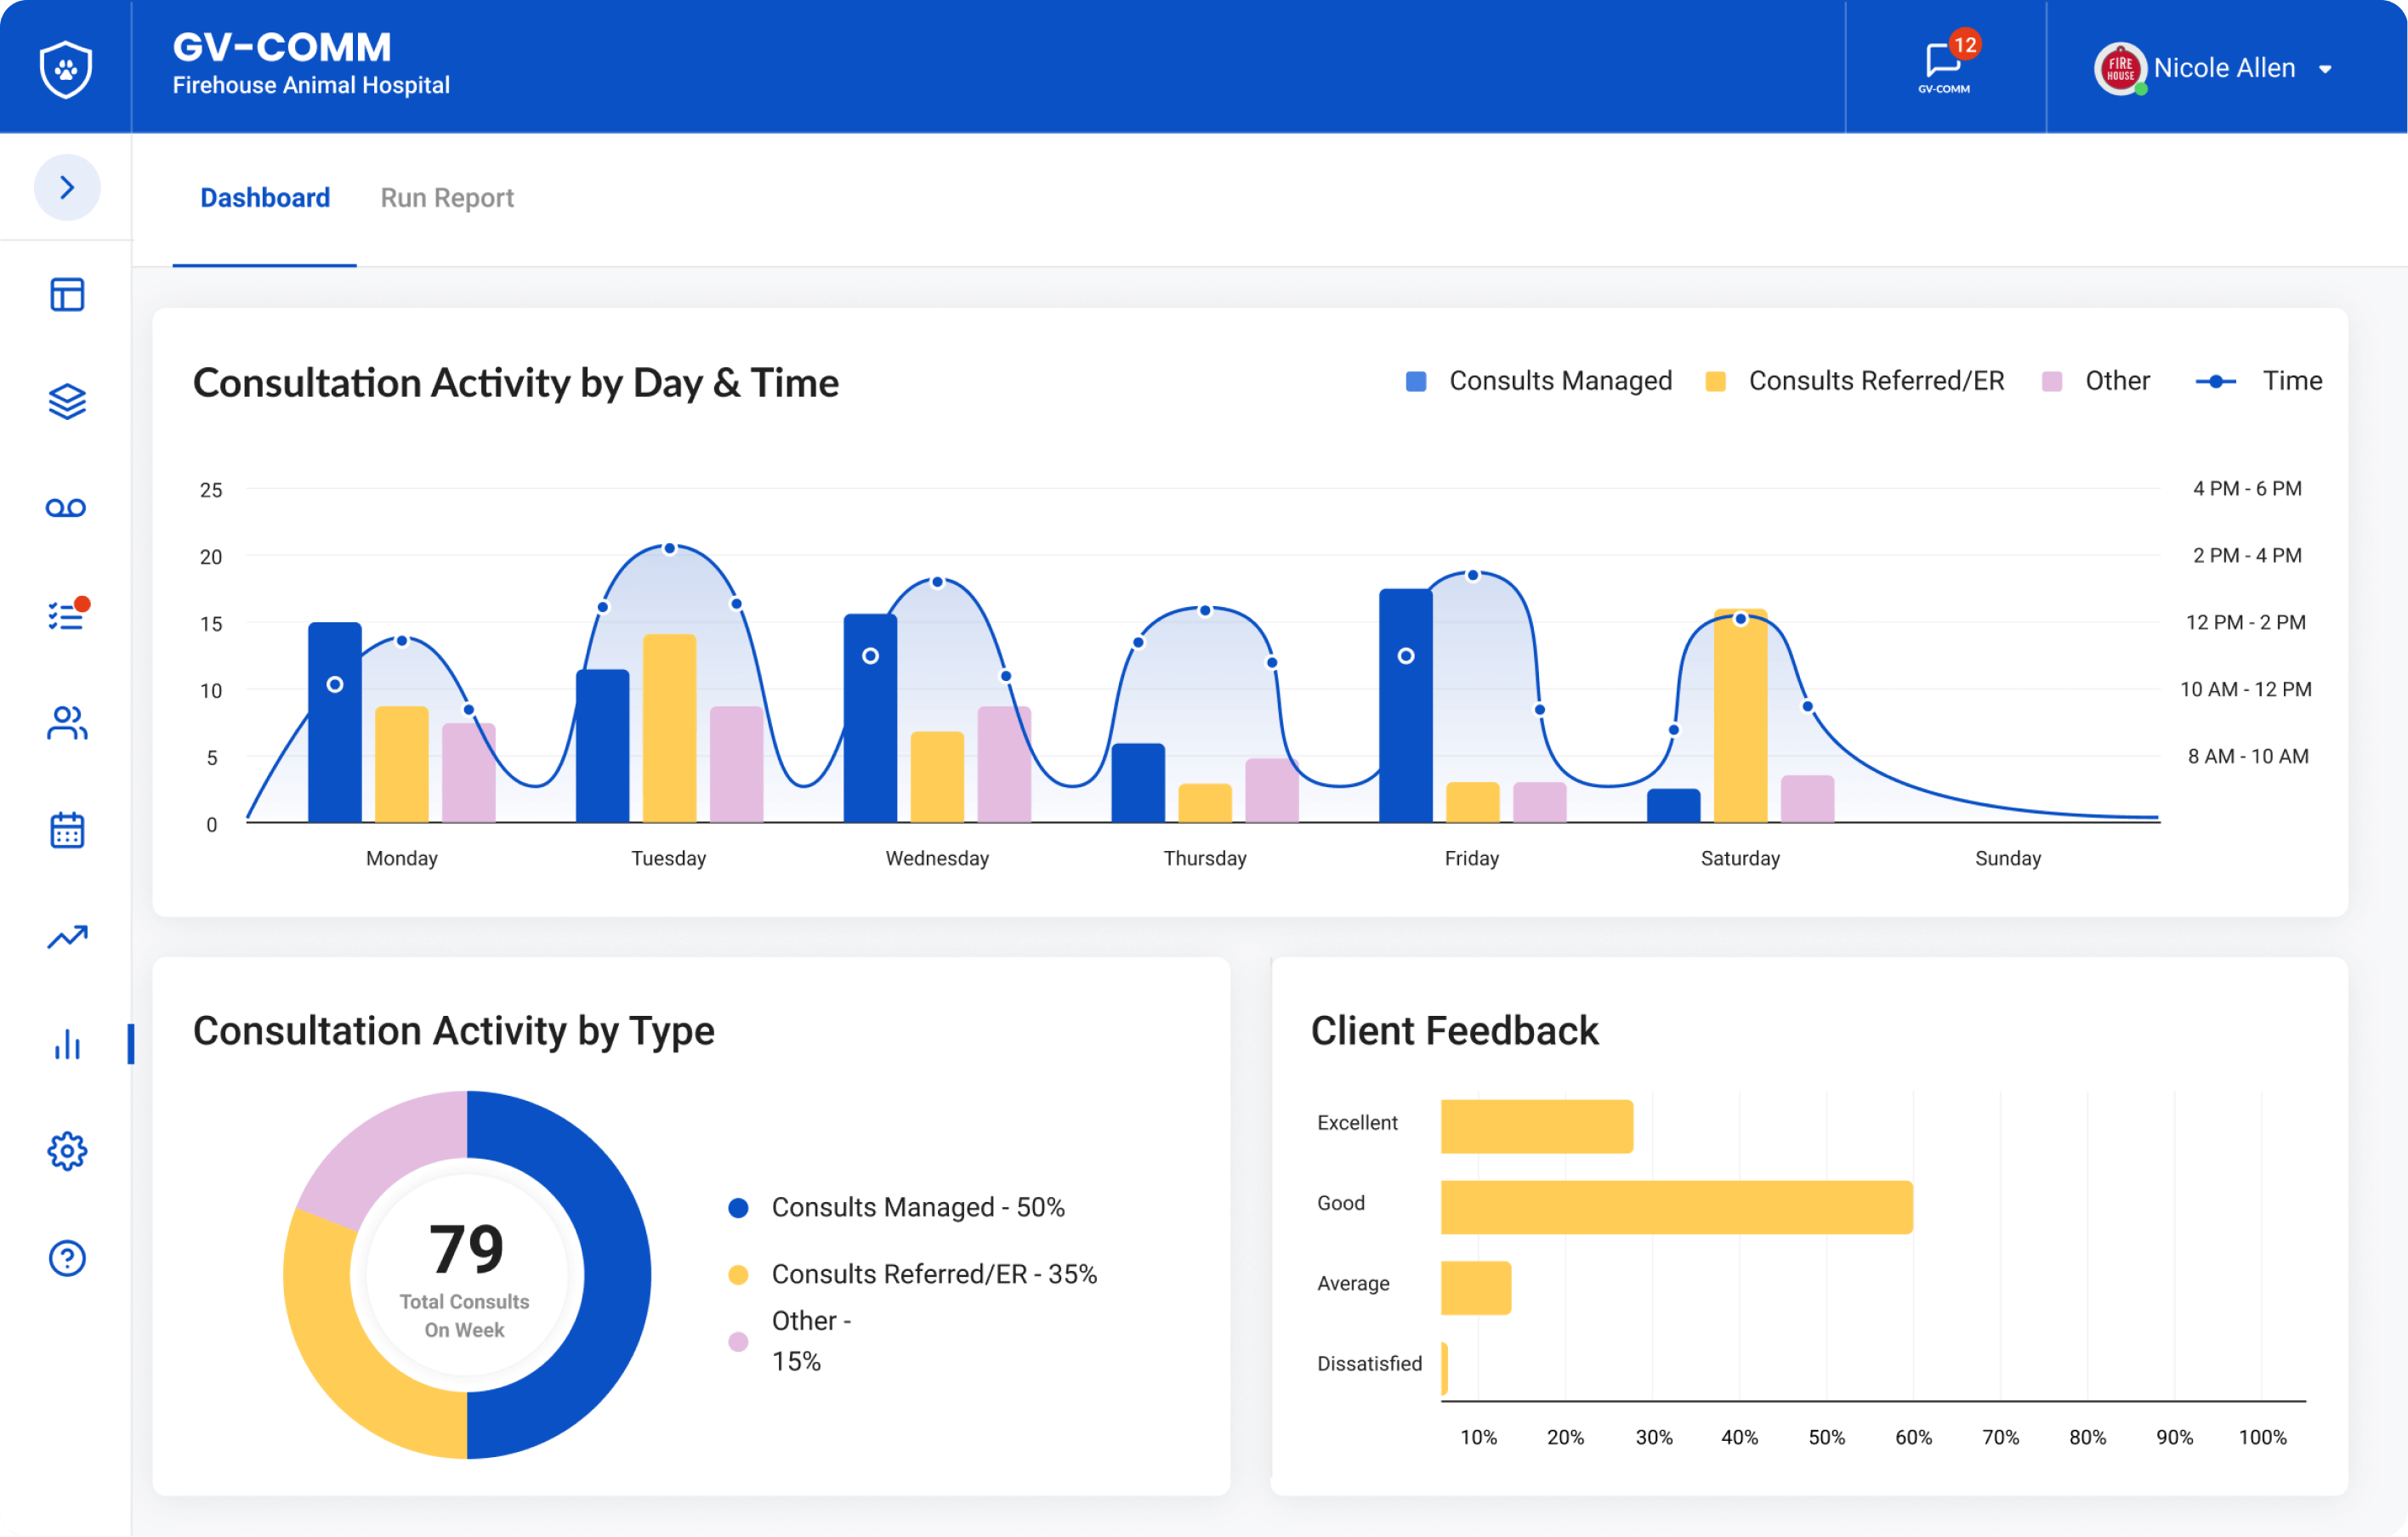Viewport: 2408px width, 1537px height.
Task: Click the 8 AM - 10 AM time label
Action: click(x=2248, y=757)
